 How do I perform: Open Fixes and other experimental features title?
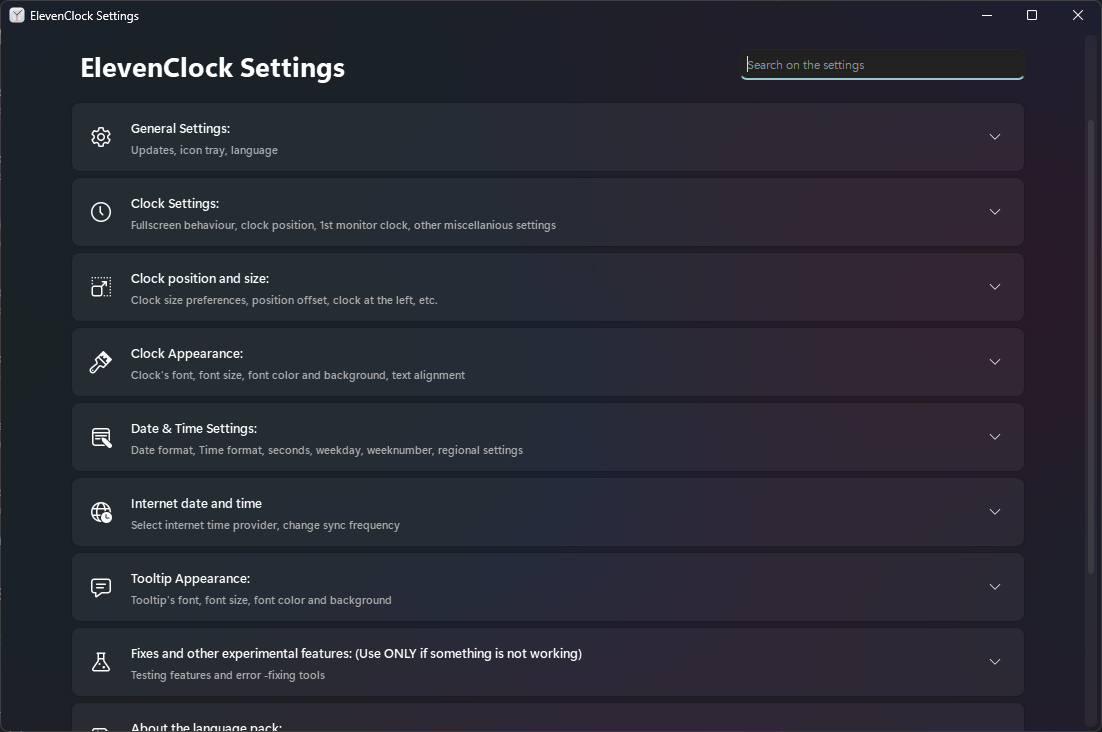[x=356, y=653]
